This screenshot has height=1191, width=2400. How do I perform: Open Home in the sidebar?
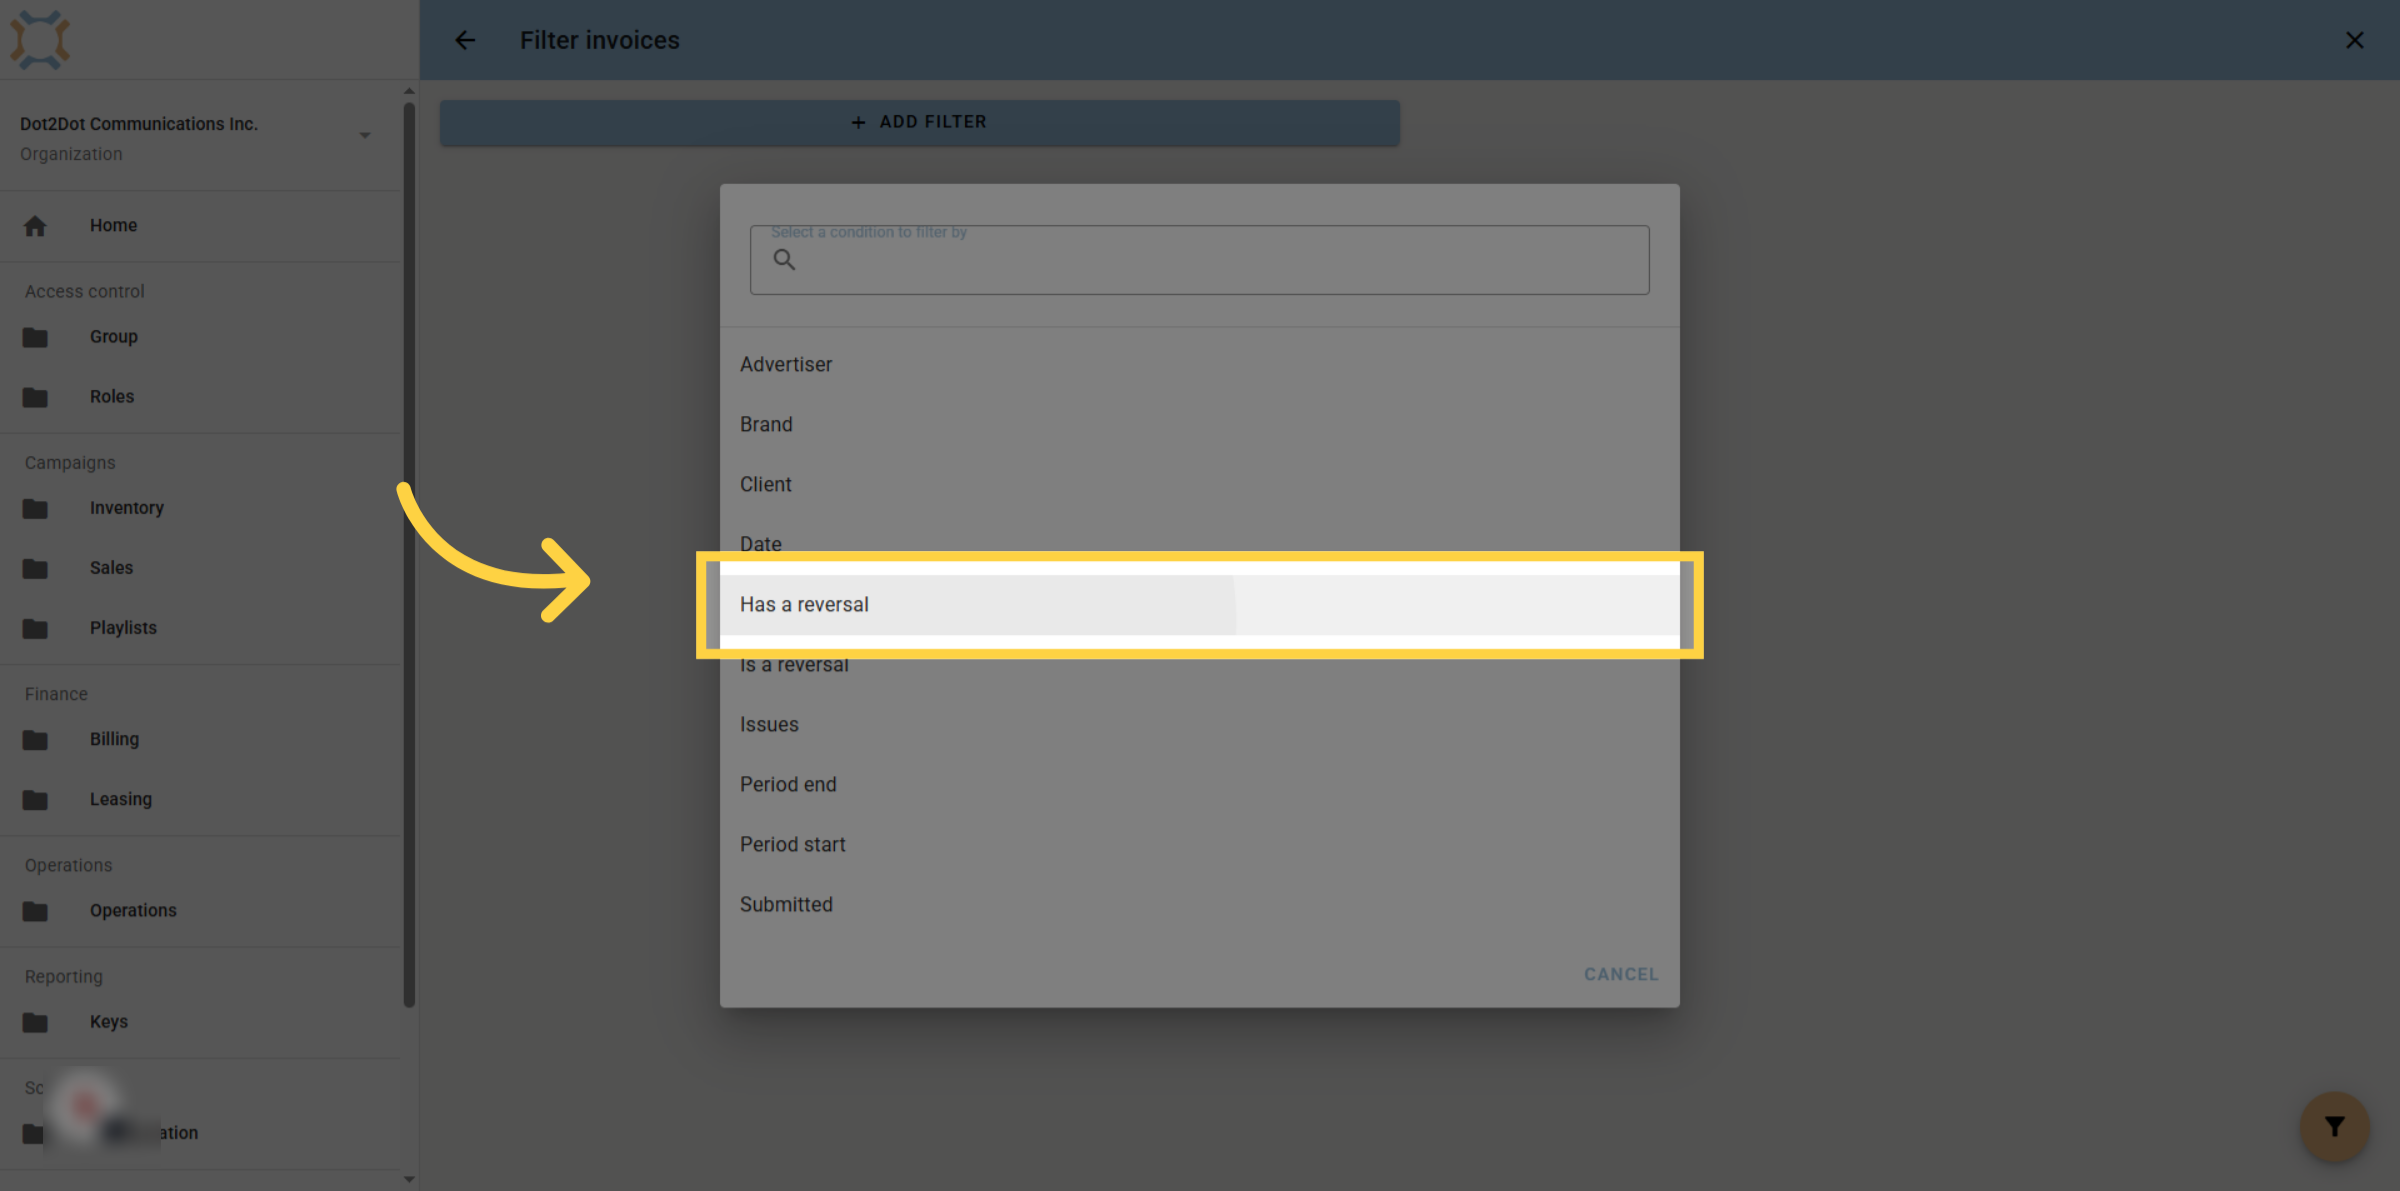(x=200, y=226)
